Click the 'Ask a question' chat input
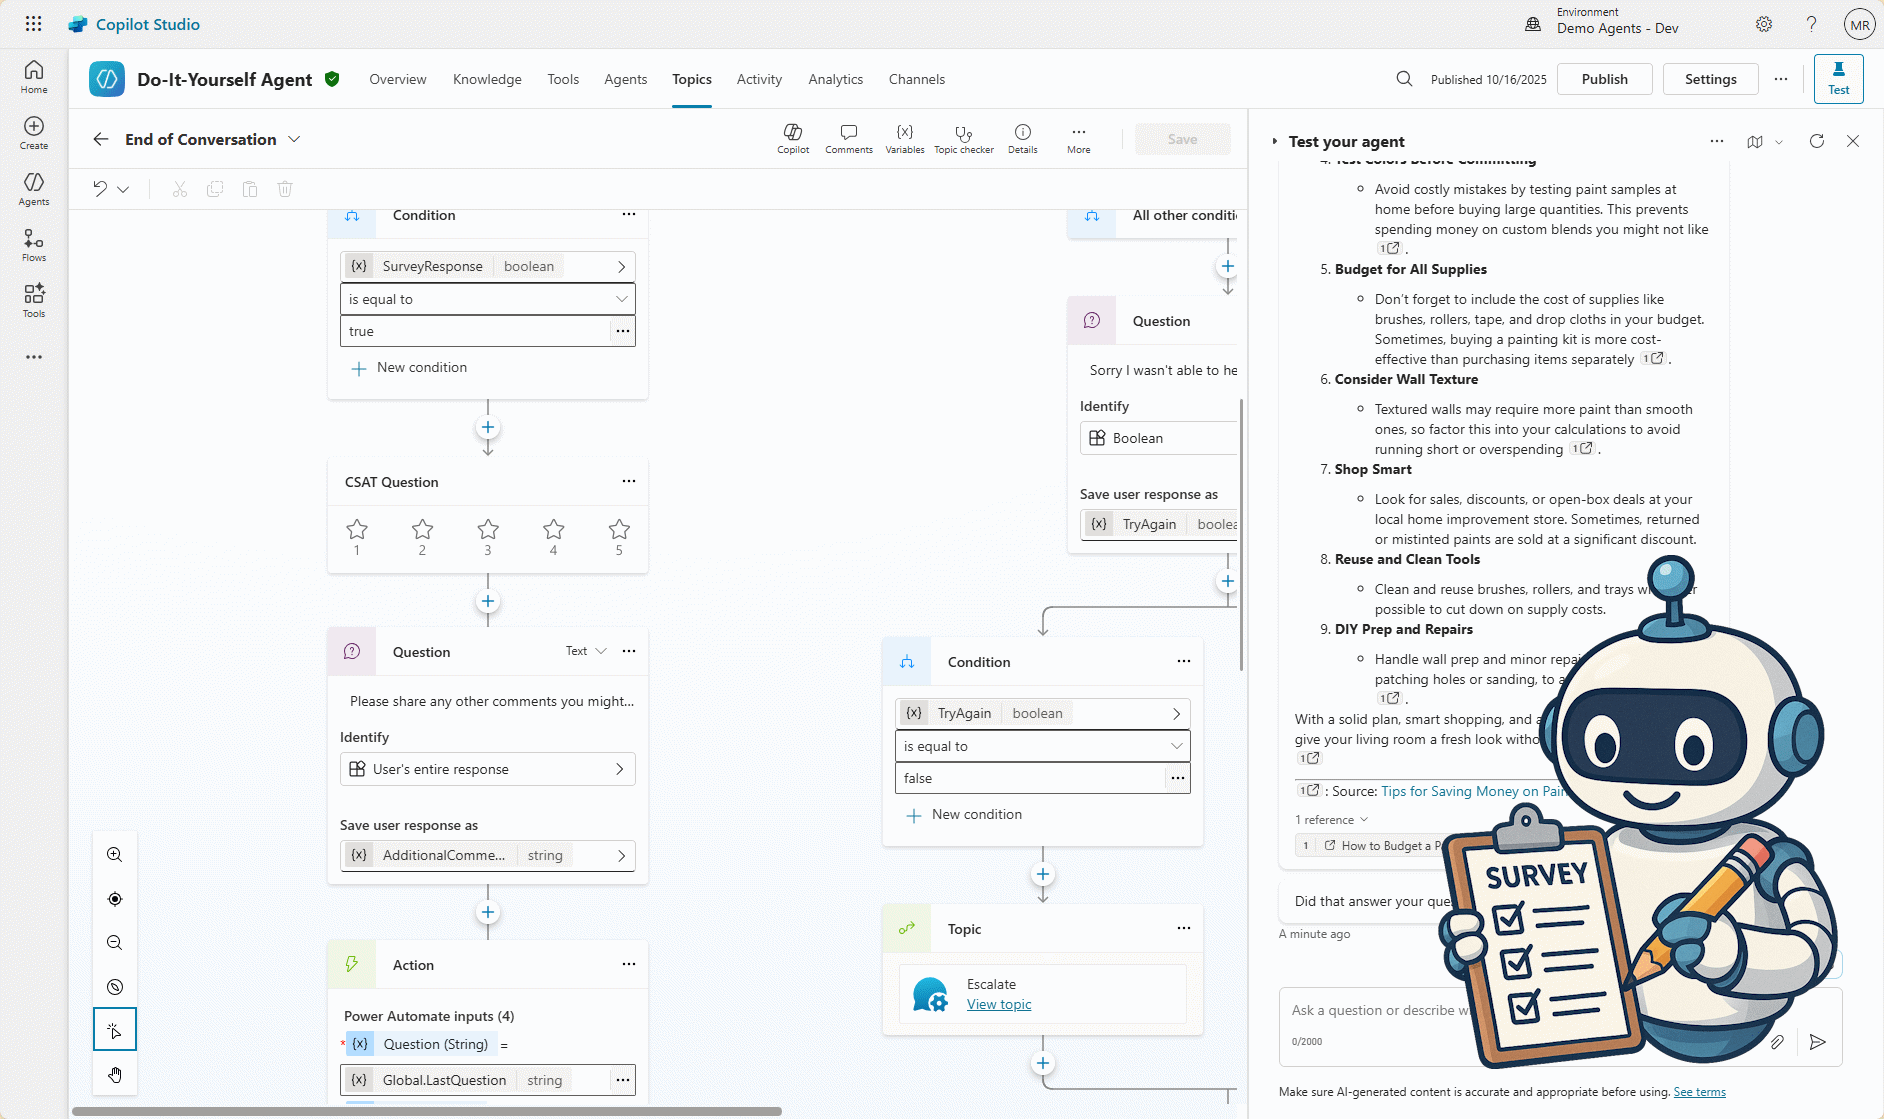This screenshot has width=1884, height=1119. (1400, 1010)
